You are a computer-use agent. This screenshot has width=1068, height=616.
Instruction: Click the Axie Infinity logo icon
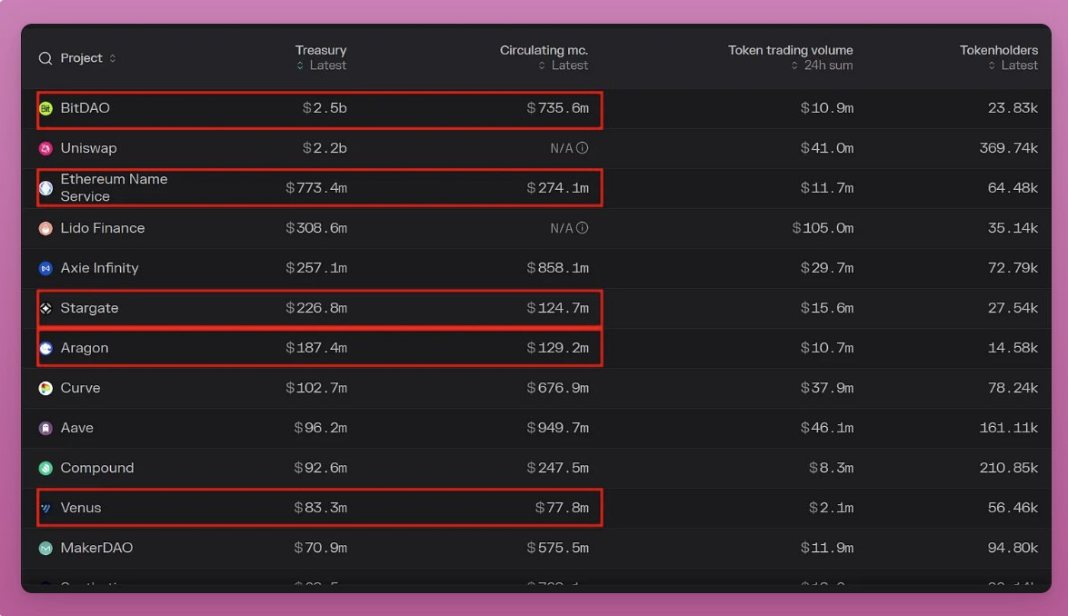[46, 268]
